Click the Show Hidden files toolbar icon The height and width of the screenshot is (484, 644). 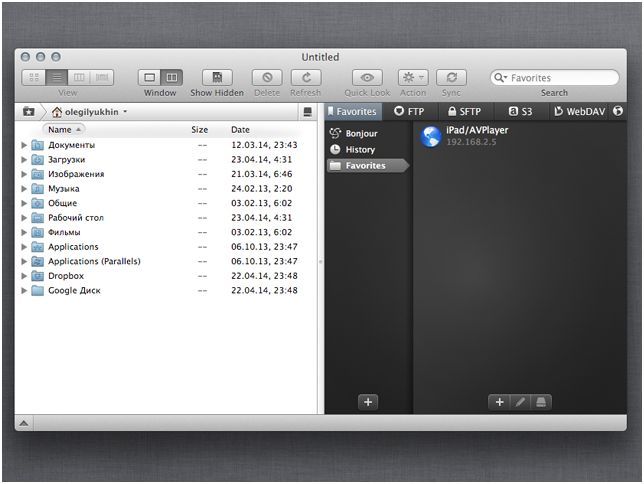(x=216, y=77)
